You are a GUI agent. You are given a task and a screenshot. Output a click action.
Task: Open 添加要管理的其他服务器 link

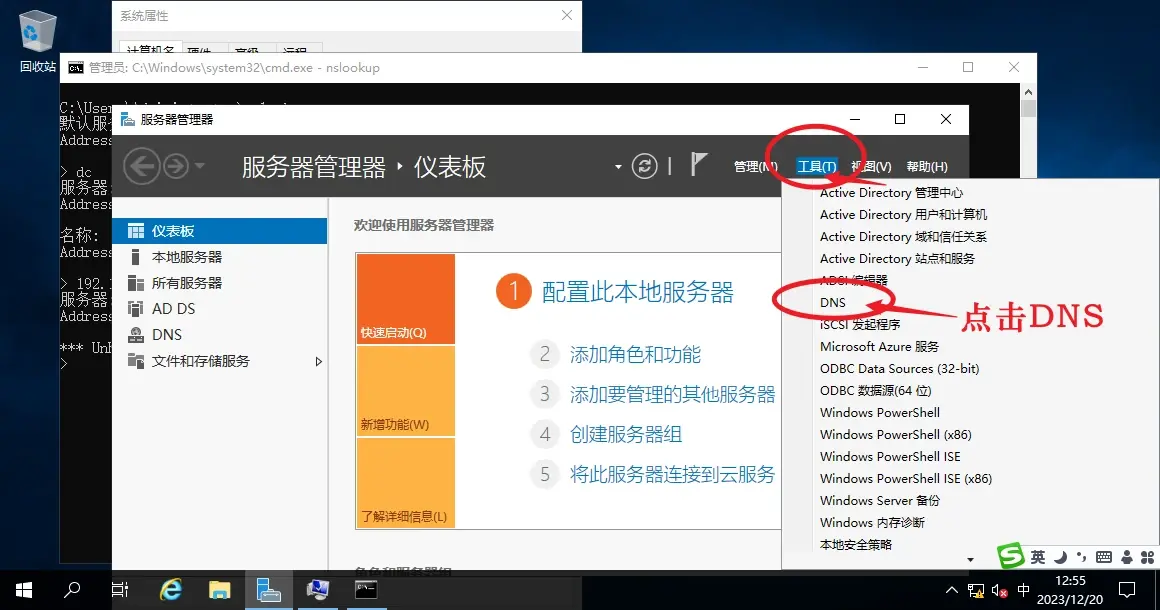coord(672,395)
